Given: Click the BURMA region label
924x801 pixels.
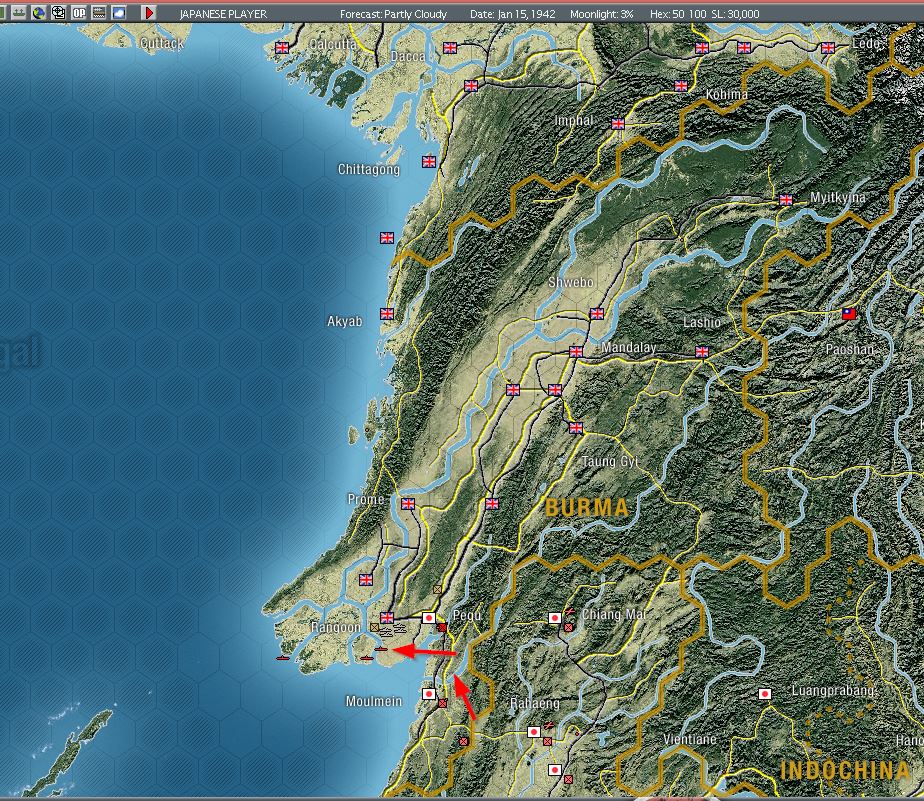Looking at the screenshot, I should [x=587, y=507].
